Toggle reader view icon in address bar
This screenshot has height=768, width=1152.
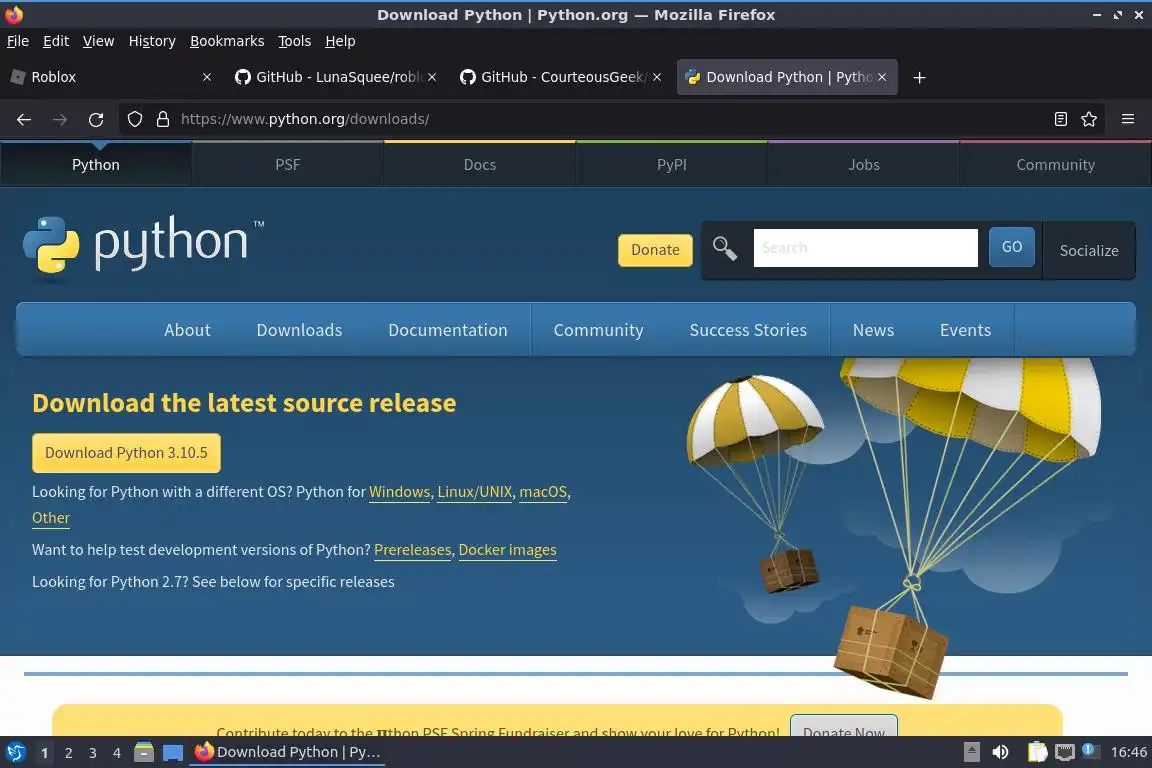click(x=1060, y=119)
